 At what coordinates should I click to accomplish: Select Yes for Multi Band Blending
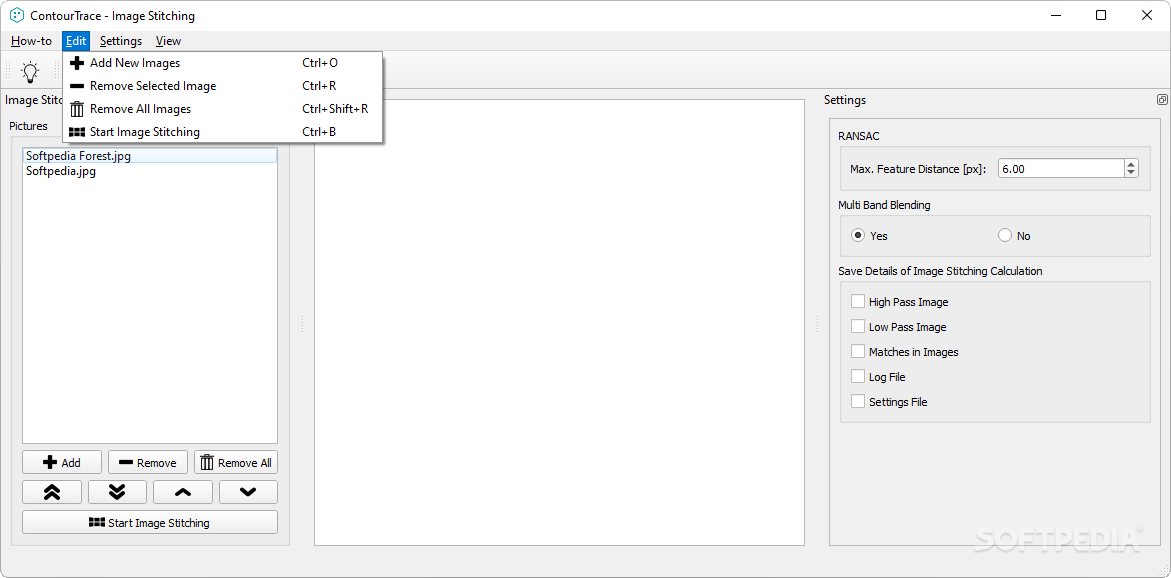(858, 236)
